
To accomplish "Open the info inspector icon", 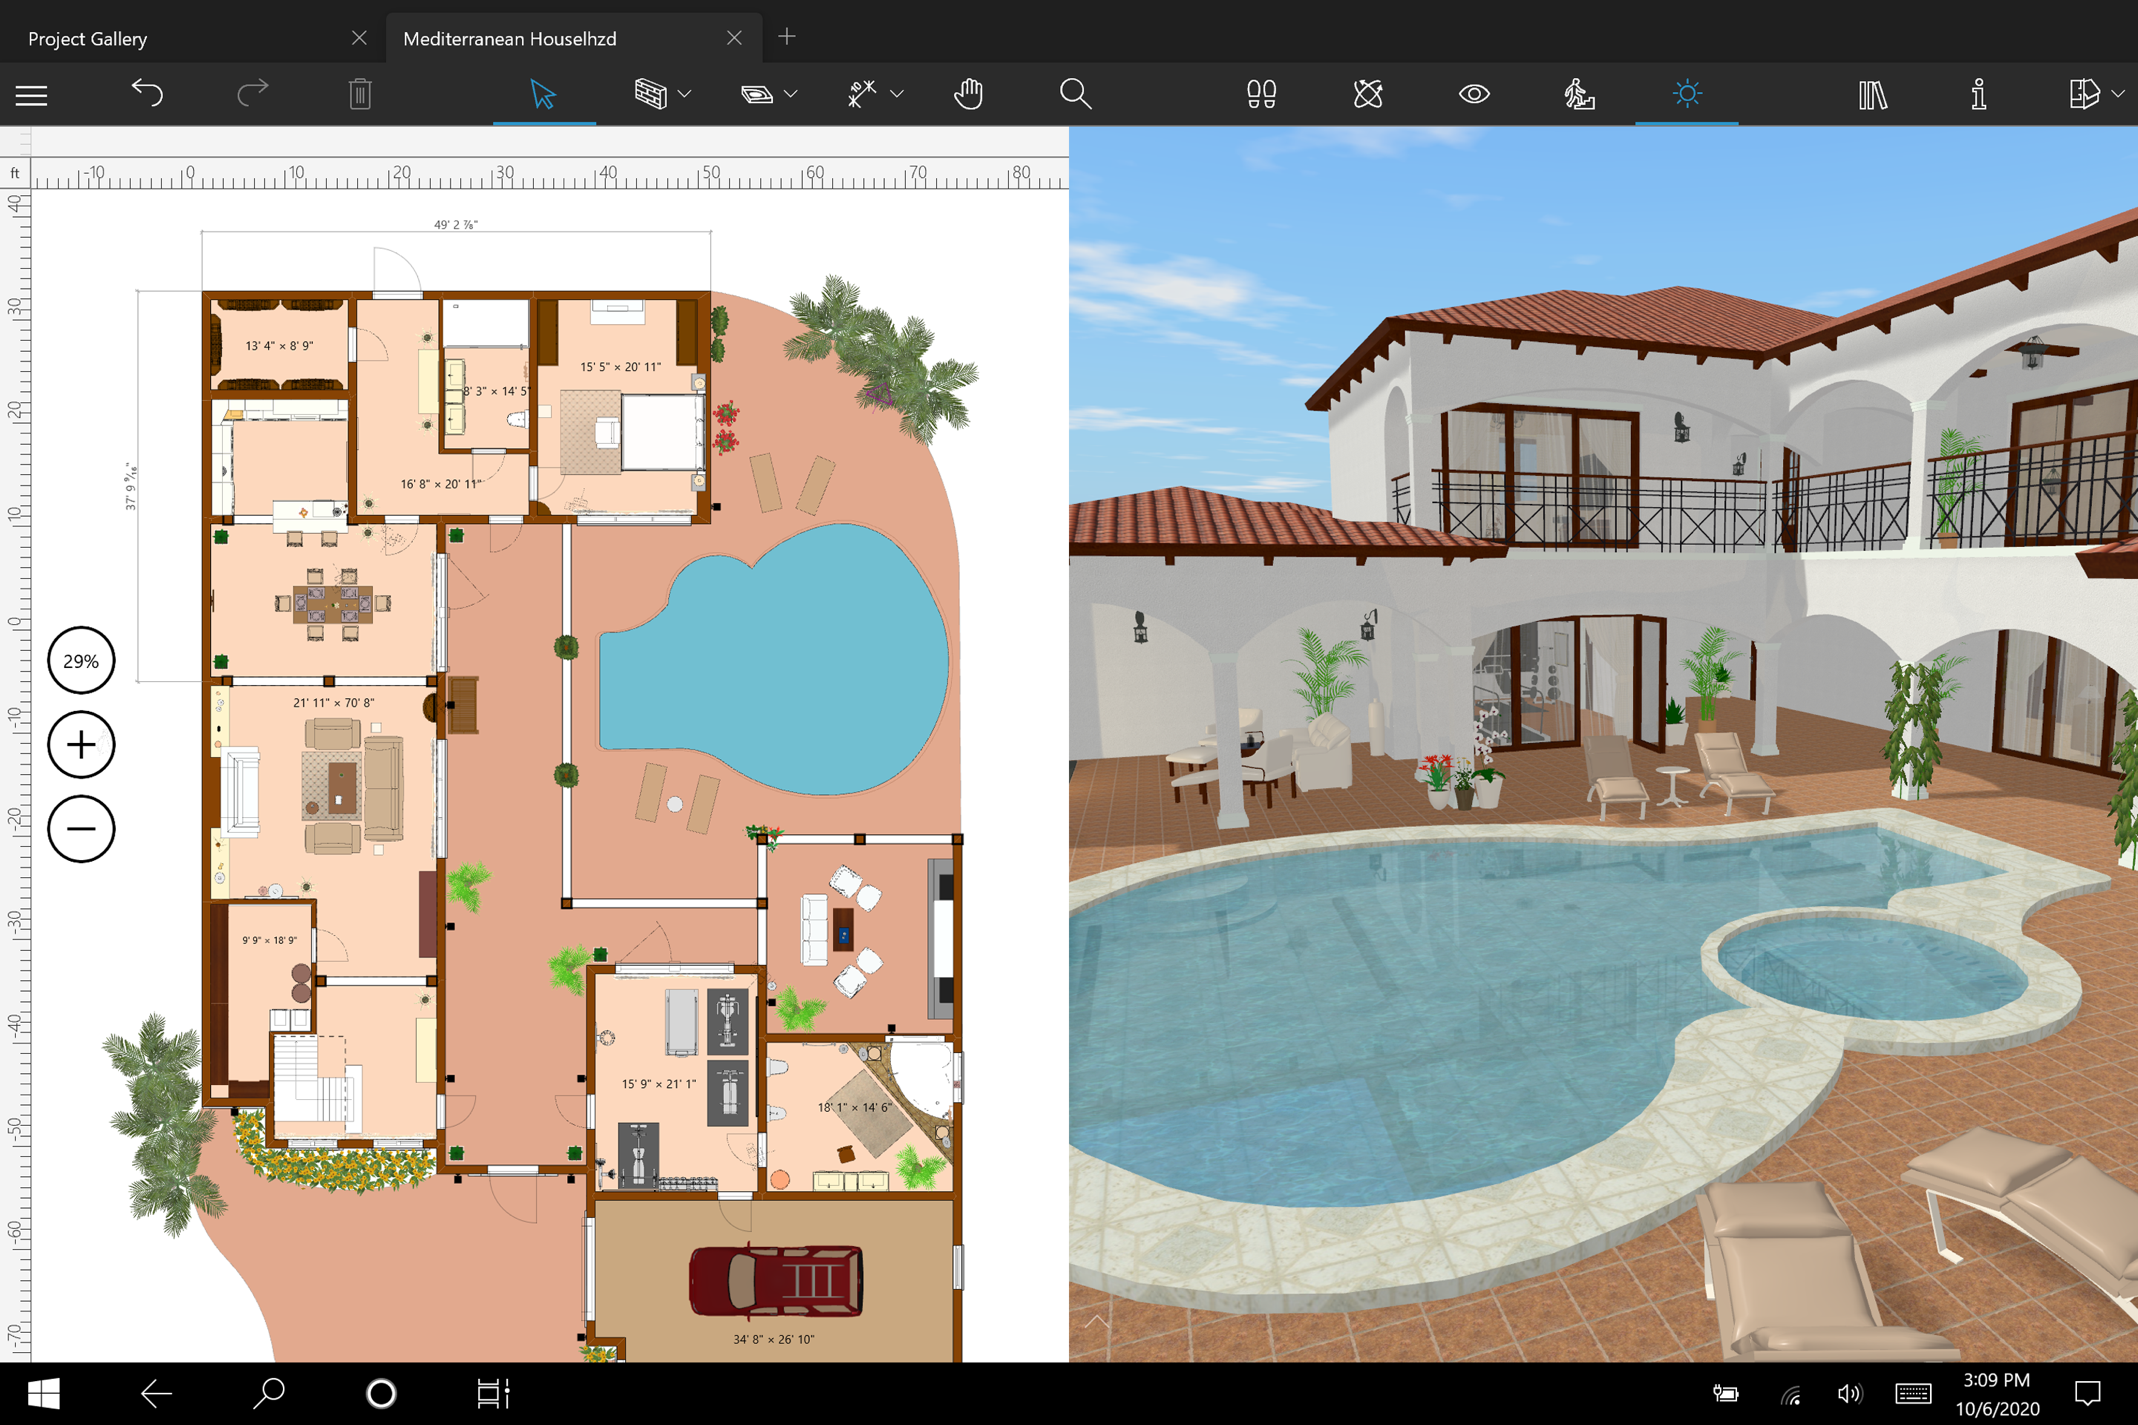I will coord(1978,94).
